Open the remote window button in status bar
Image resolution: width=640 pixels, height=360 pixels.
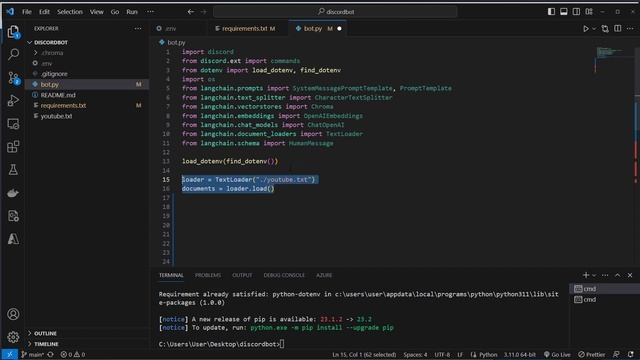(x=9, y=354)
